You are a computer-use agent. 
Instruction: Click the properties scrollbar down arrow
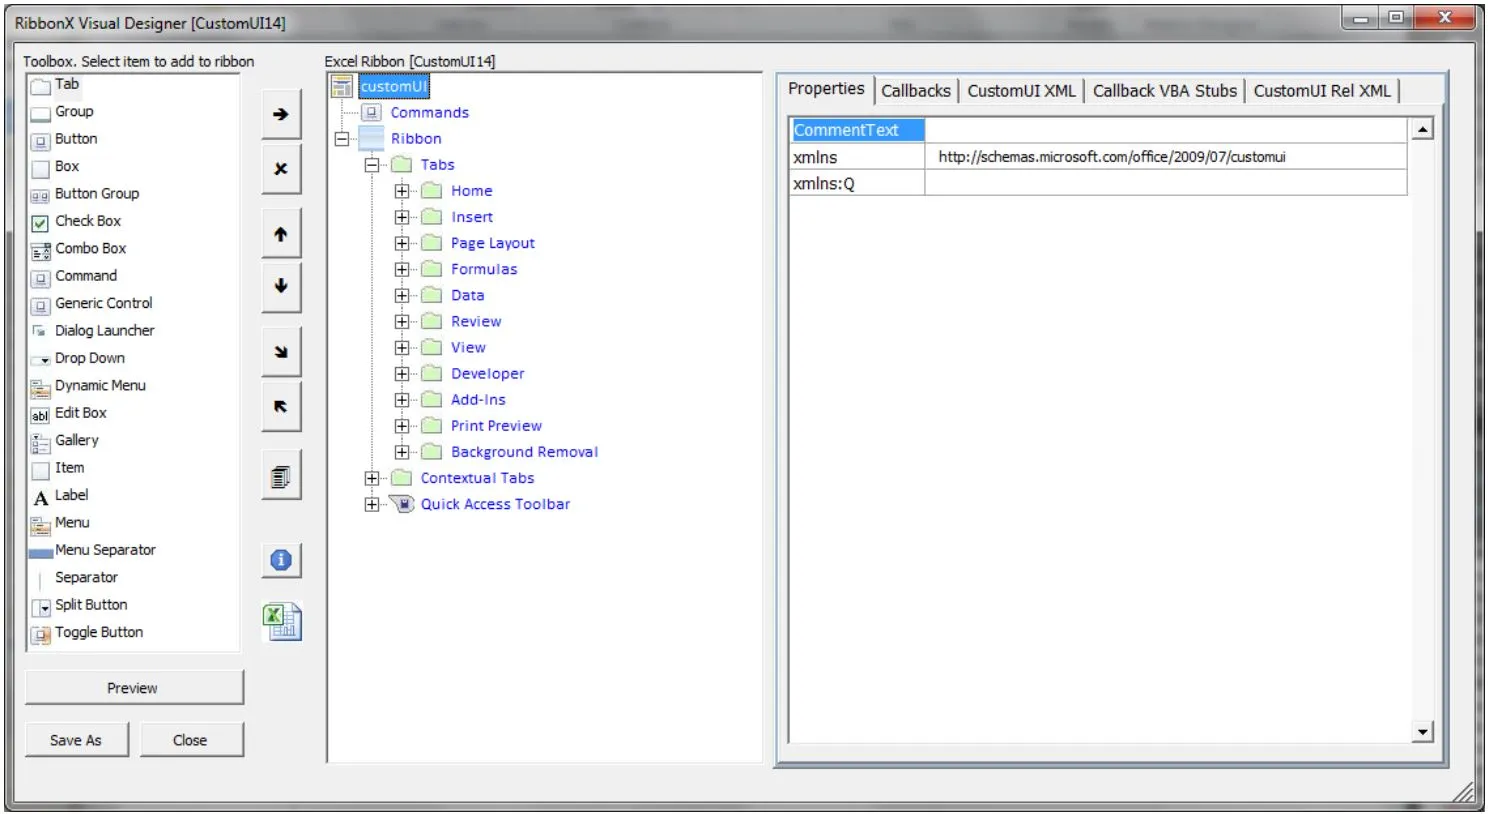tap(1422, 732)
